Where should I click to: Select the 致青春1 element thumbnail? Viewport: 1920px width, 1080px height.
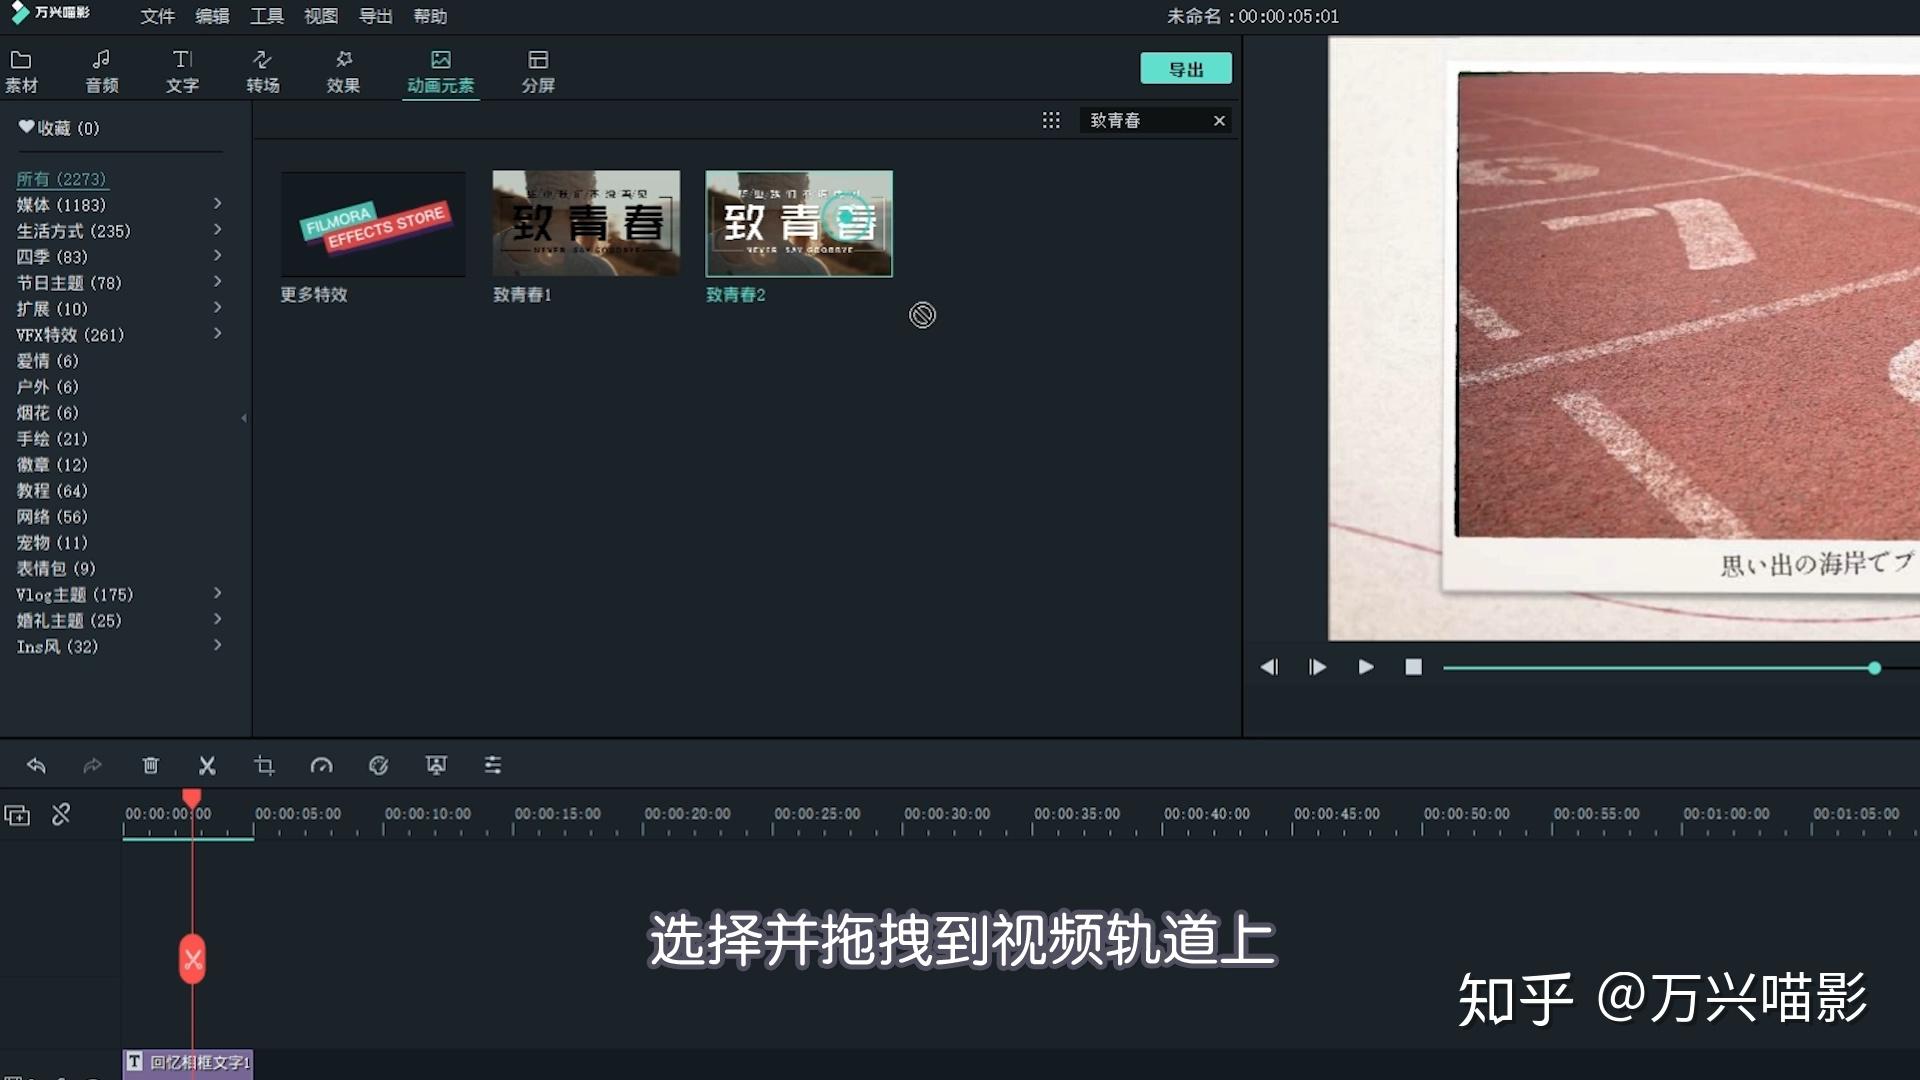click(x=585, y=223)
